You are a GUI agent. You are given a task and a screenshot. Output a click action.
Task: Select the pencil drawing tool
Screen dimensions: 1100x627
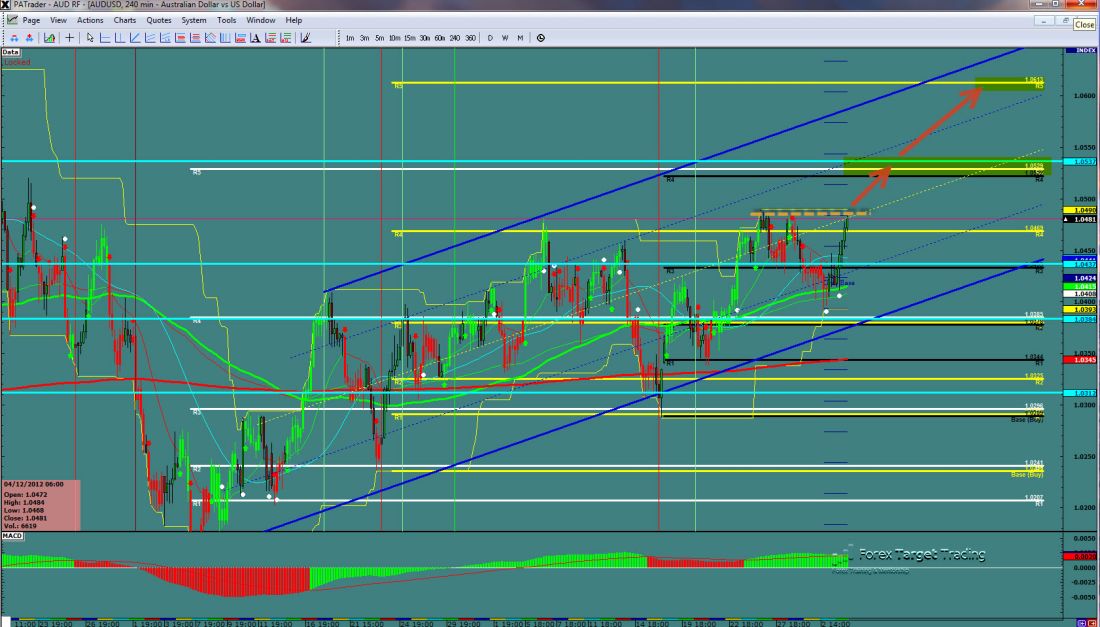coord(305,38)
